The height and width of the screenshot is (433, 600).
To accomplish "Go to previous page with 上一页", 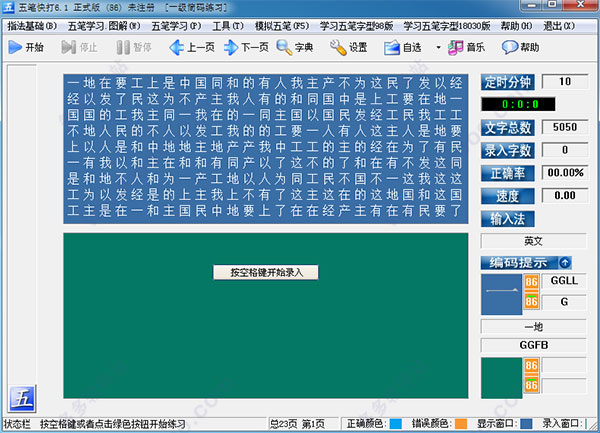I will pyautogui.click(x=192, y=47).
